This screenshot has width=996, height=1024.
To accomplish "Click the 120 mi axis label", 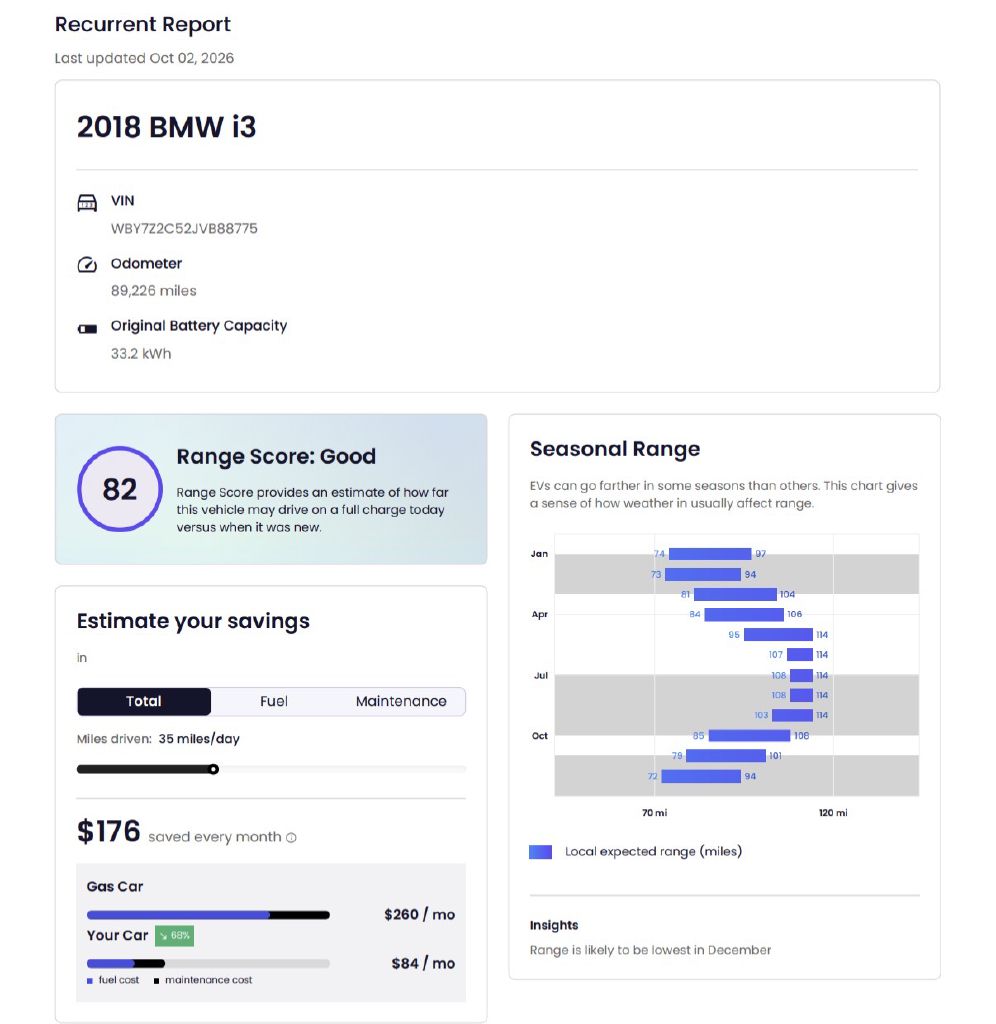I will pos(833,812).
